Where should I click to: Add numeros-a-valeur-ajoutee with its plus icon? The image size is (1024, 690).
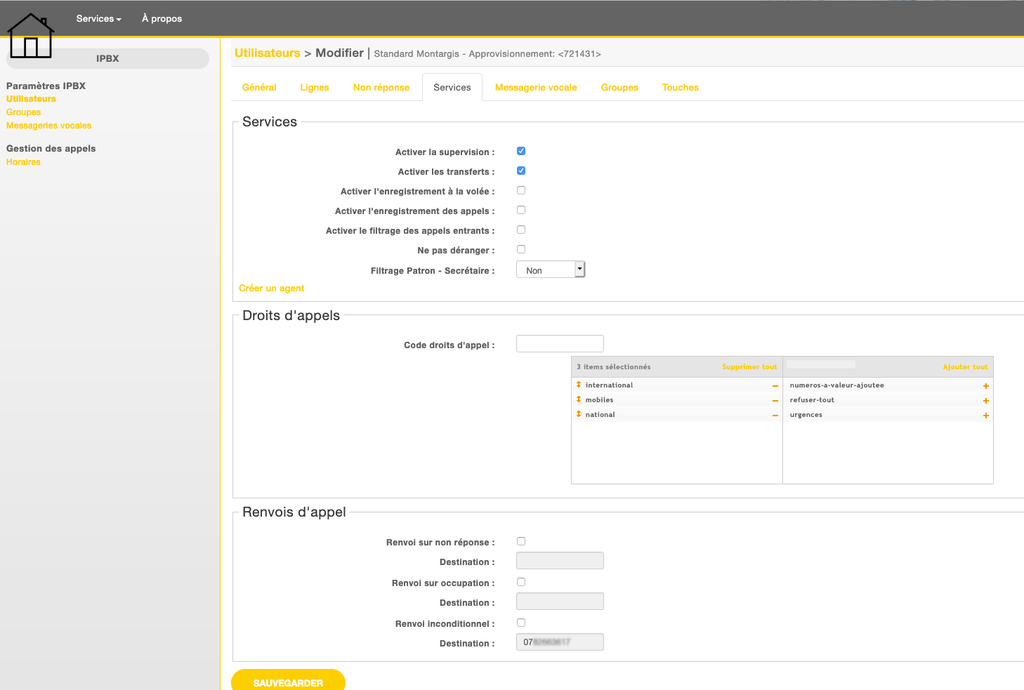coord(986,386)
